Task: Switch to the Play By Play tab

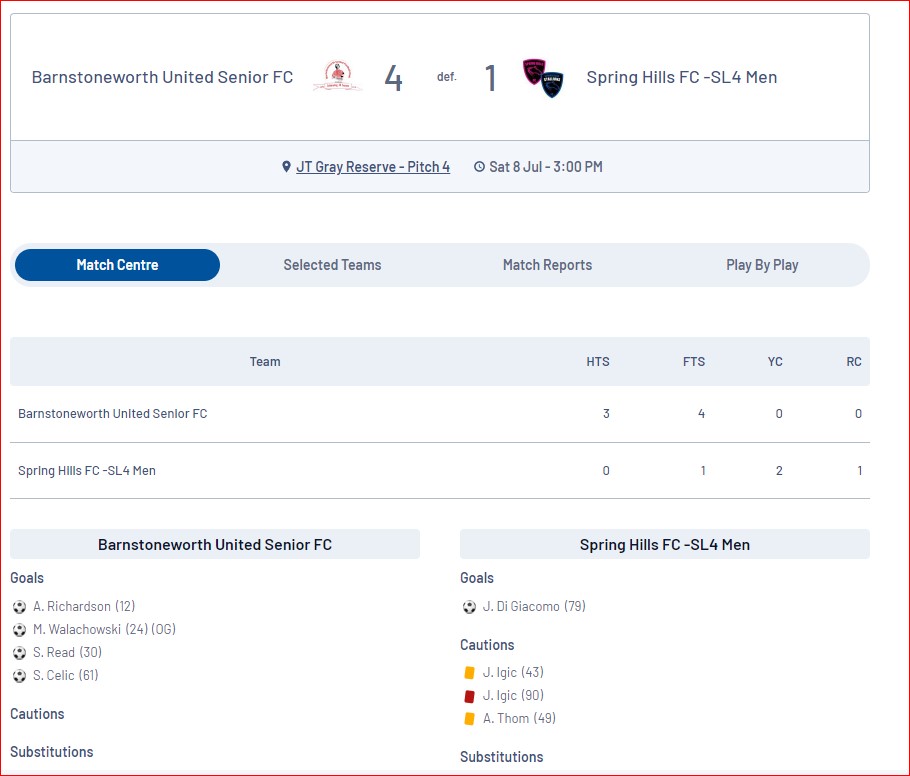Action: point(762,265)
